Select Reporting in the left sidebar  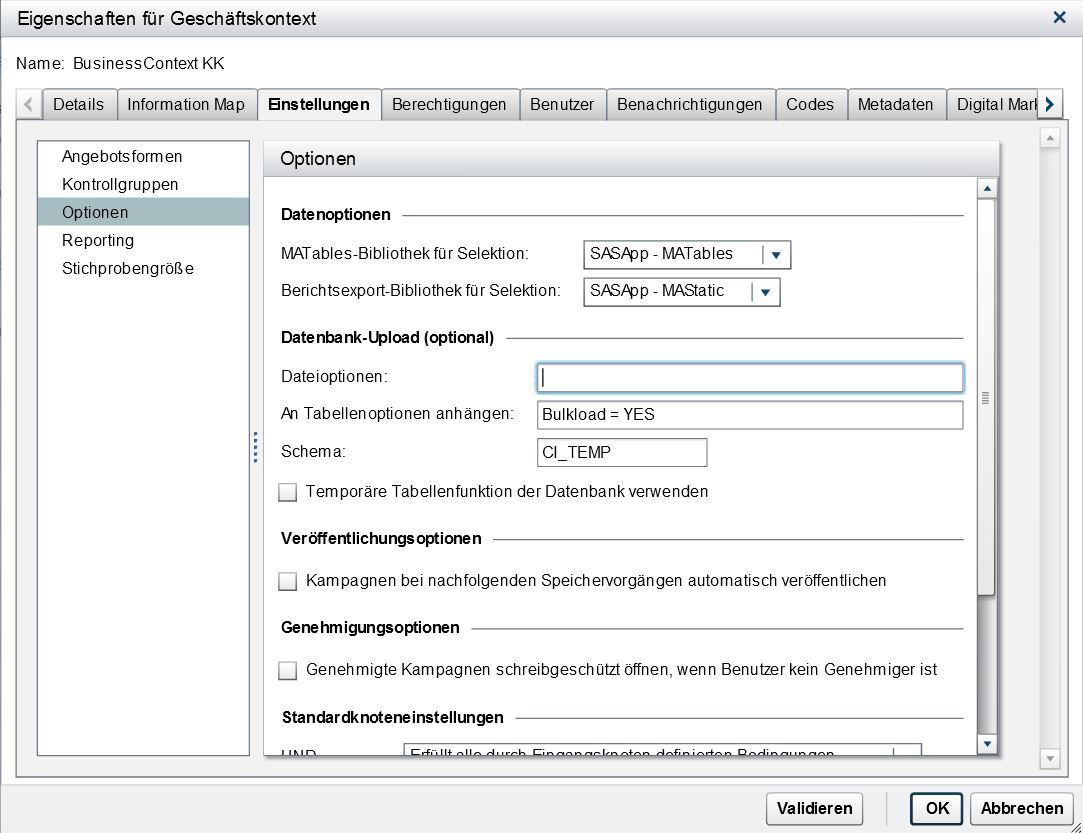click(x=98, y=240)
